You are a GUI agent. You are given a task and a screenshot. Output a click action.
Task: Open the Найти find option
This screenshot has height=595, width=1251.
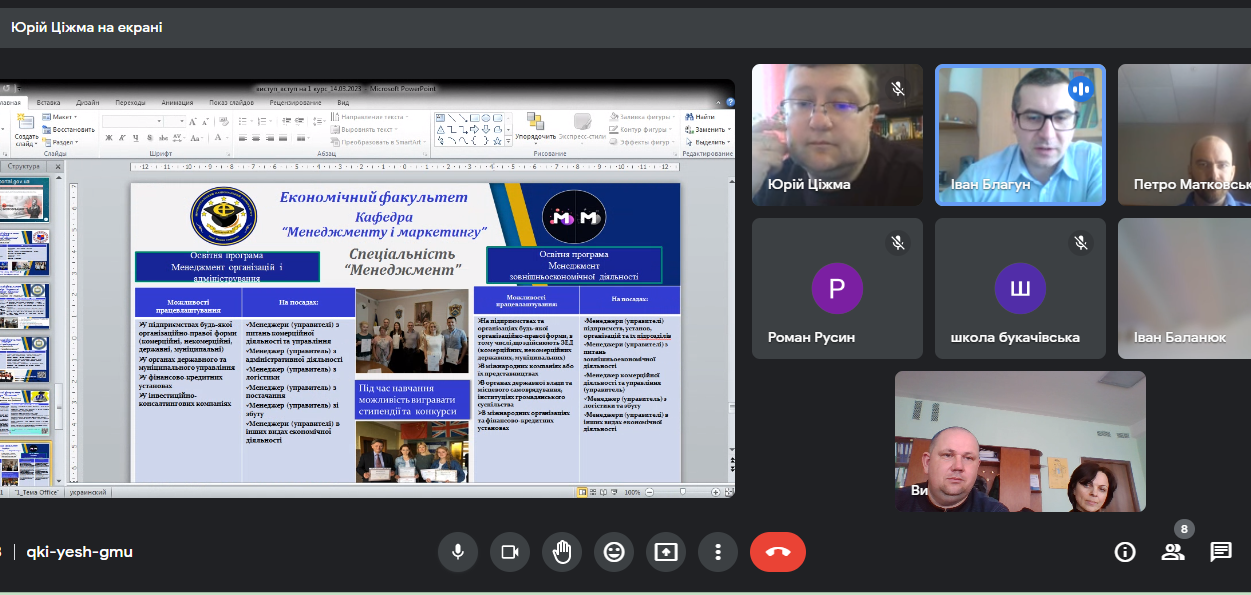[704, 117]
